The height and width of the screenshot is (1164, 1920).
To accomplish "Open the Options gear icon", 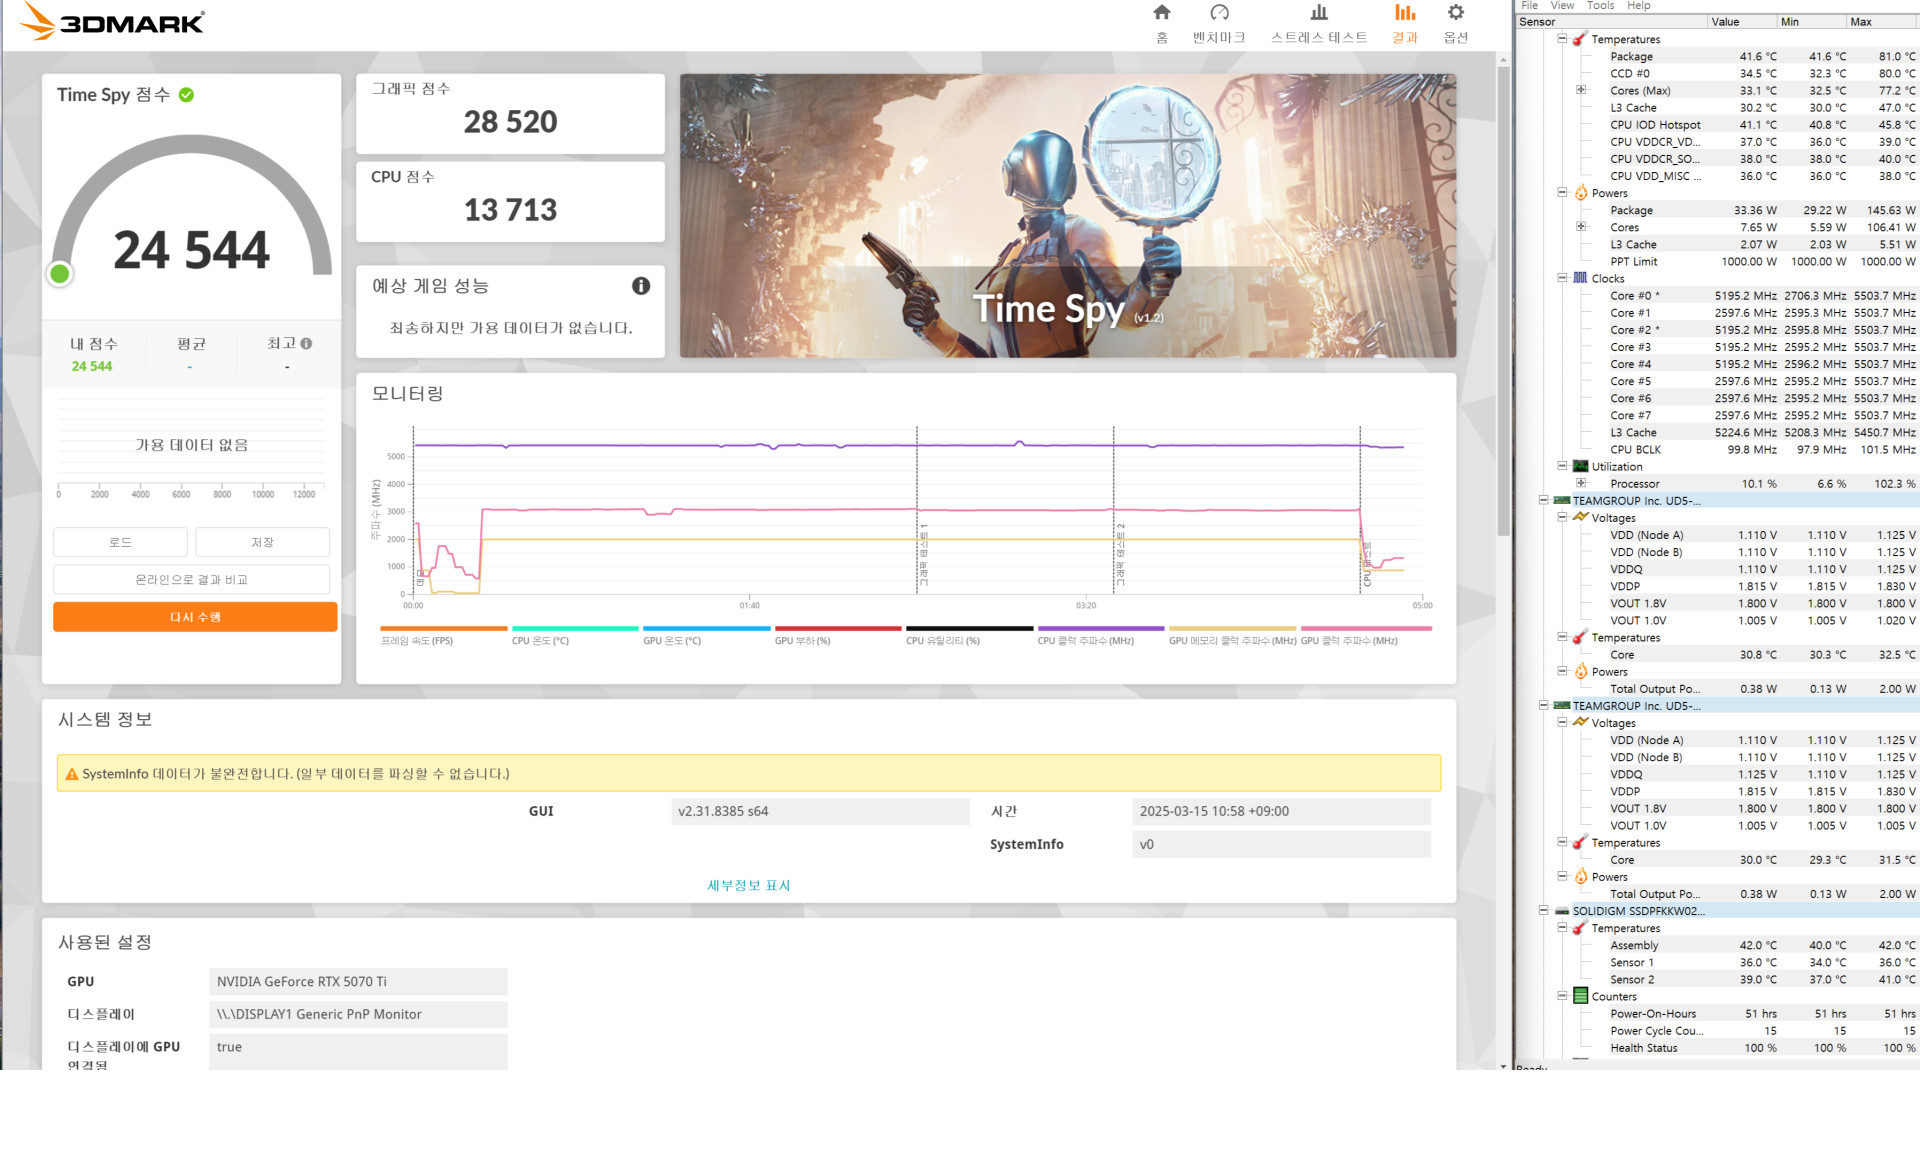I will click(x=1456, y=13).
